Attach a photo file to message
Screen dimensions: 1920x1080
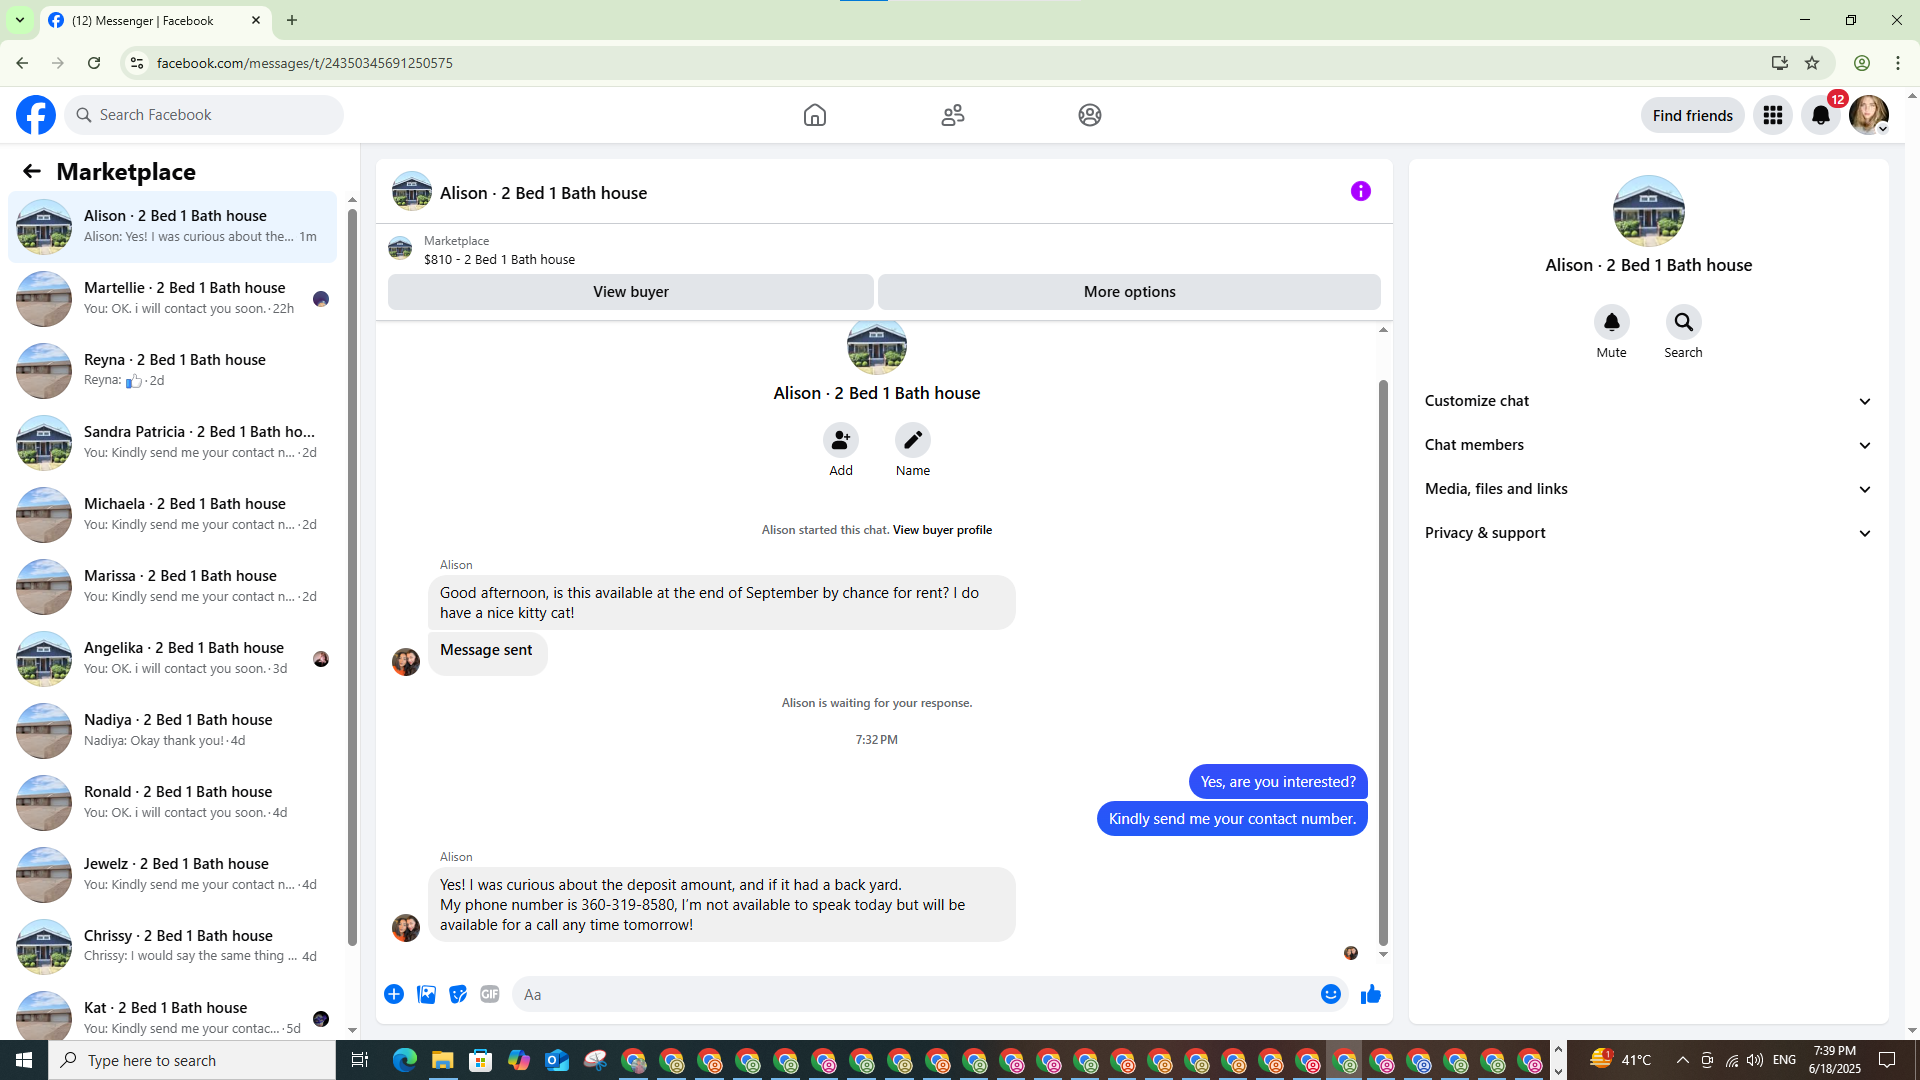[x=426, y=994]
